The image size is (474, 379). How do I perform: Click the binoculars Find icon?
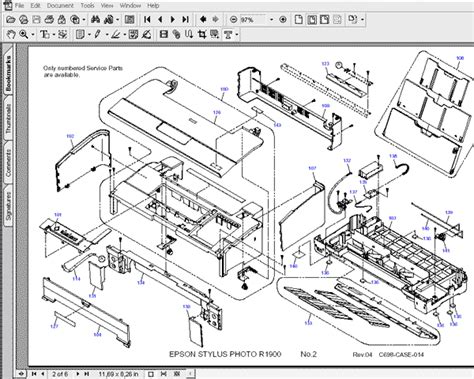tap(96, 20)
